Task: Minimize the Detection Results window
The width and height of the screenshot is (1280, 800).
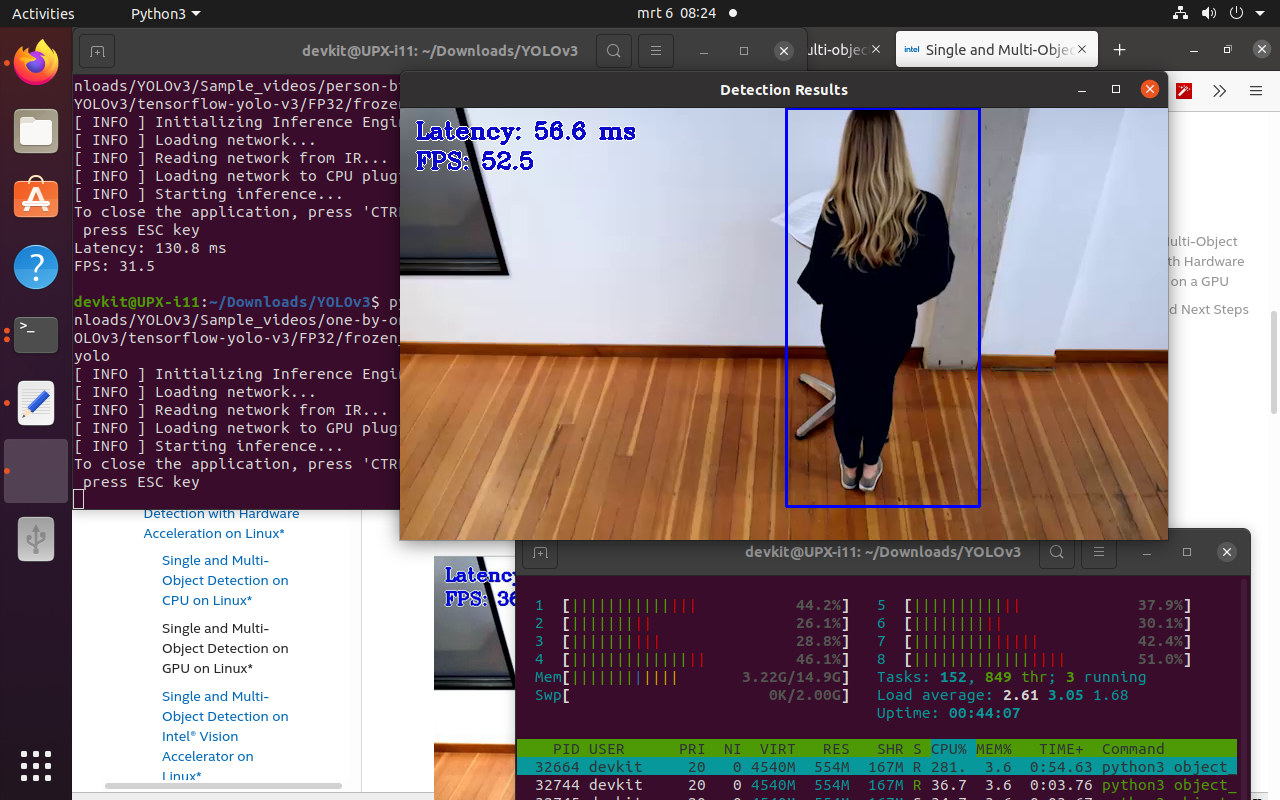Action: coord(1082,90)
